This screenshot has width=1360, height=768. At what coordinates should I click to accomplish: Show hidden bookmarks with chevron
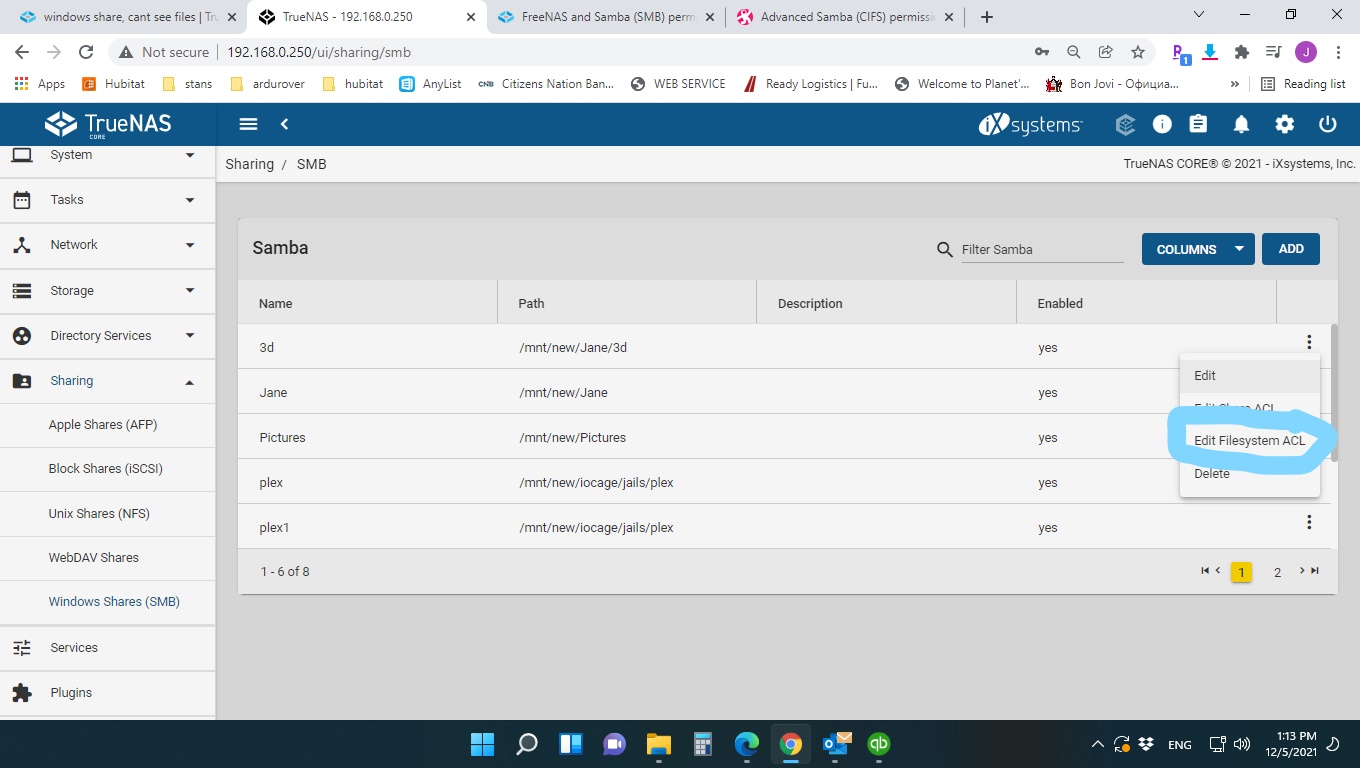pos(1235,84)
